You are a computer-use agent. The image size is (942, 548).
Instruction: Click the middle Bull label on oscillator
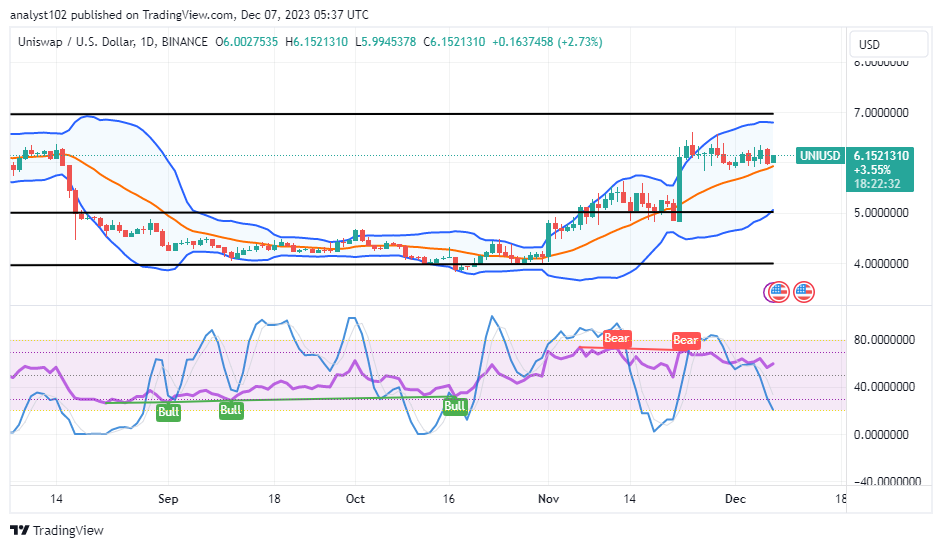(x=231, y=410)
